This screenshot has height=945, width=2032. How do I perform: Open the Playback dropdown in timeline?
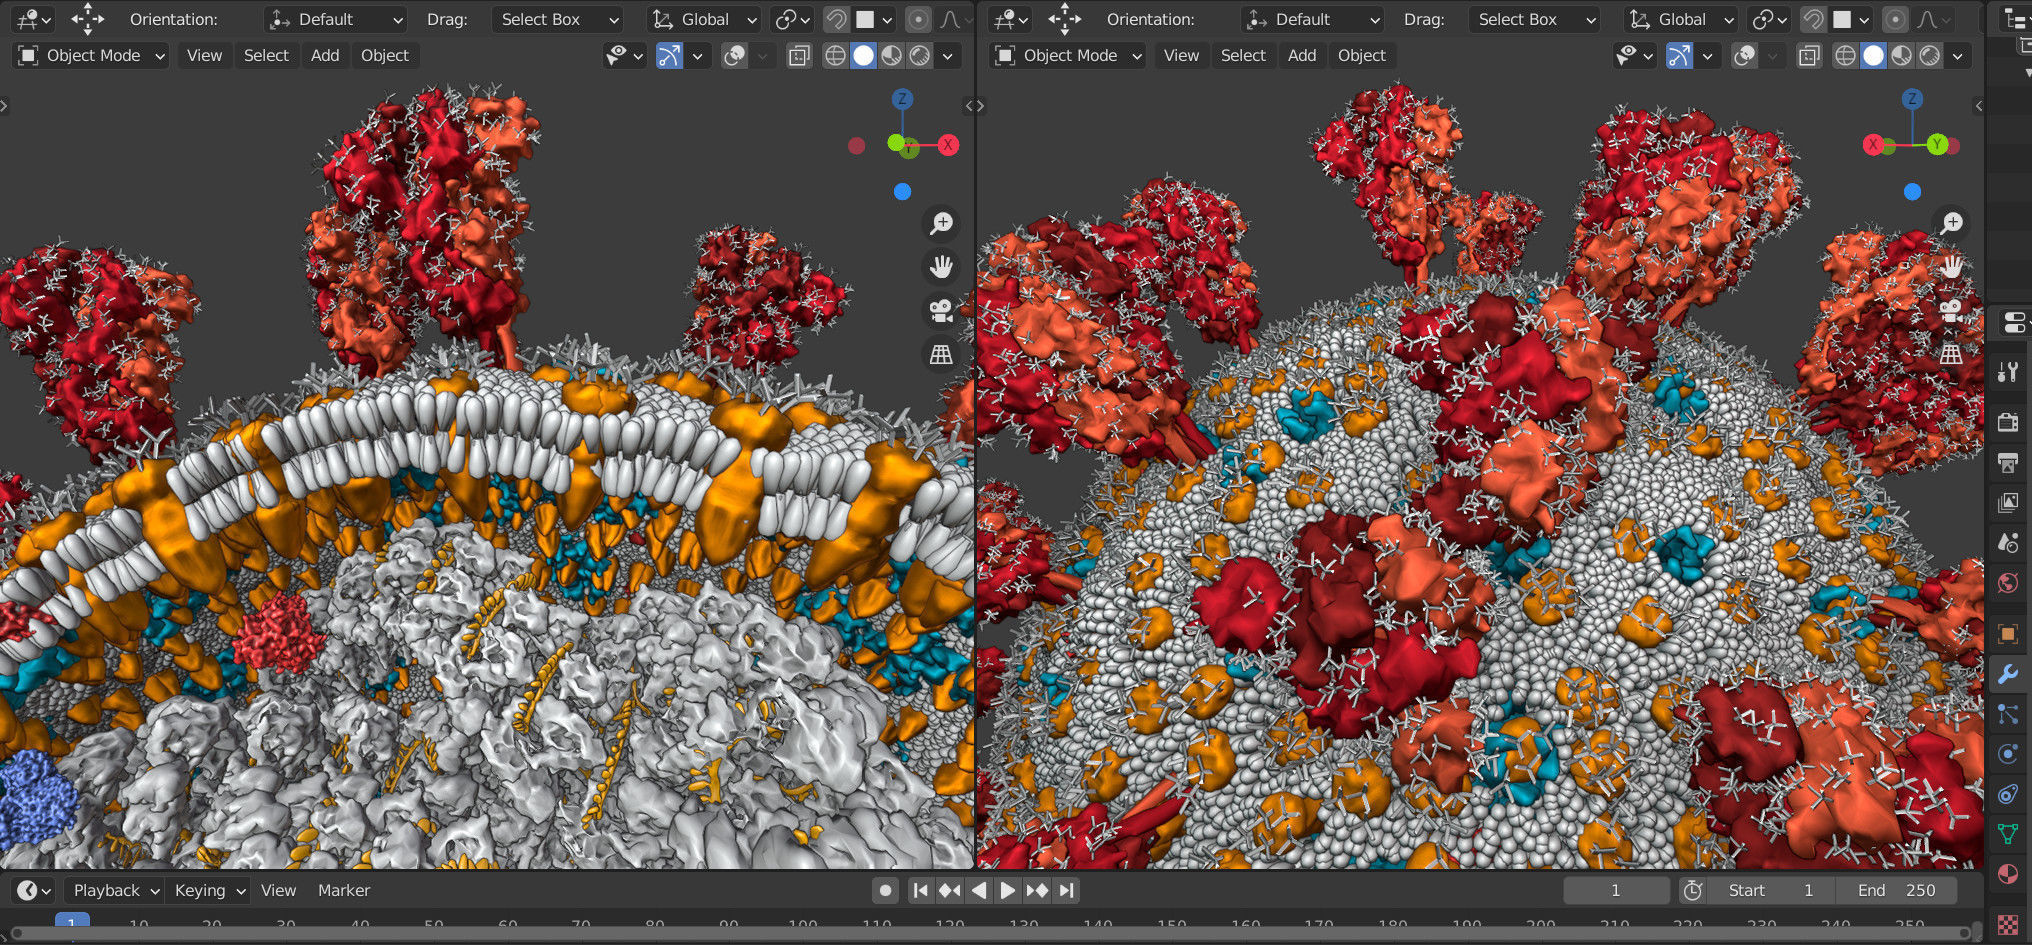pyautogui.click(x=116, y=890)
